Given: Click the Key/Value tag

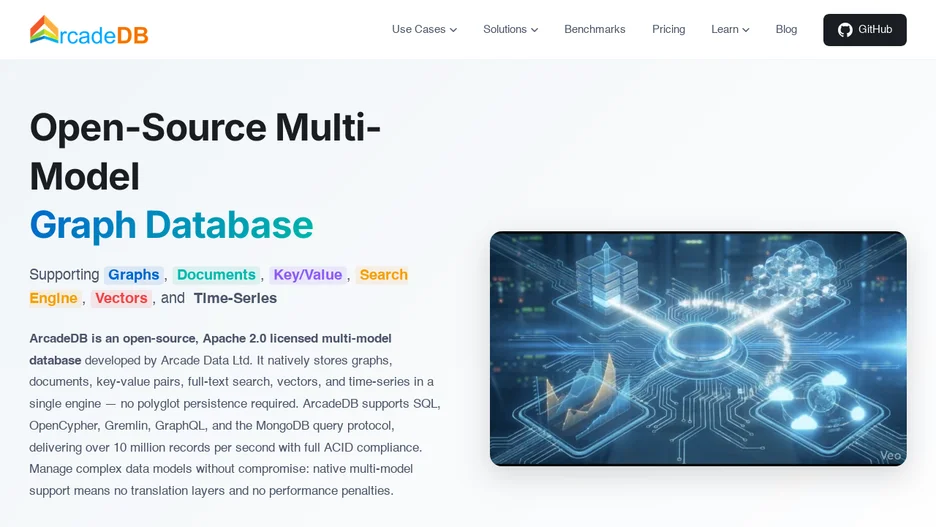Looking at the screenshot, I should tap(307, 275).
